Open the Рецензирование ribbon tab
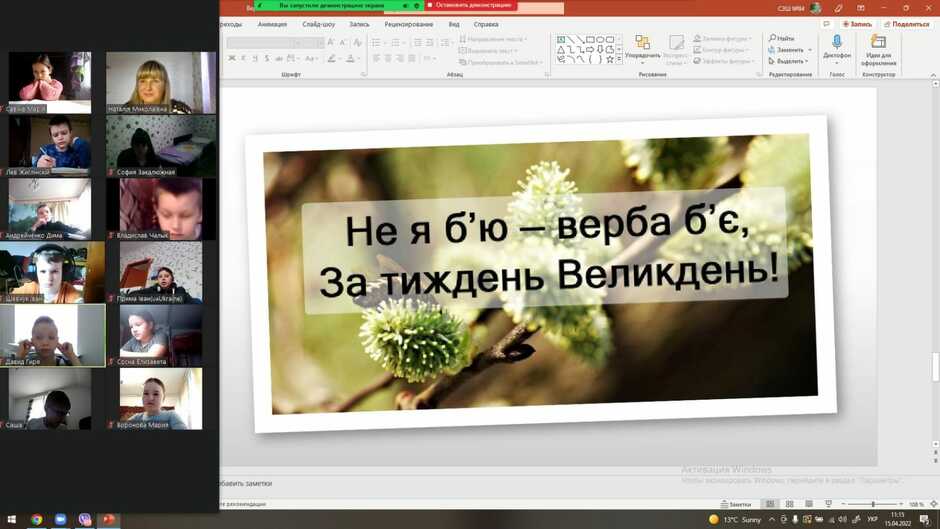 409,25
